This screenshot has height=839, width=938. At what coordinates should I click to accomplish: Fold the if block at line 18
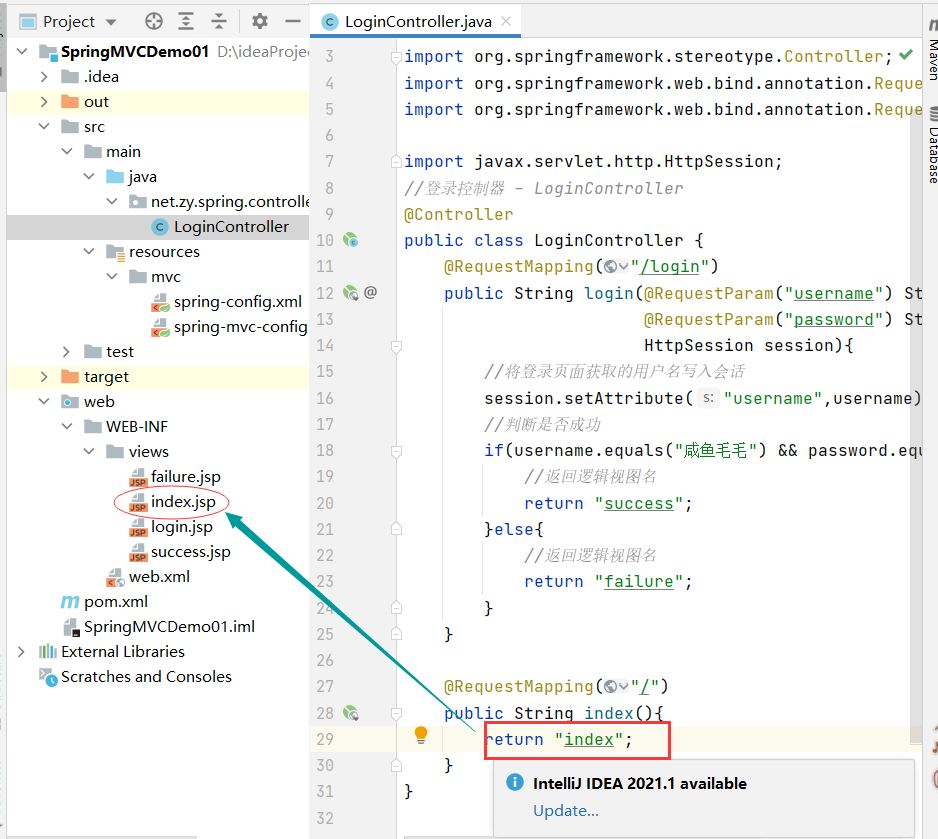[395, 451]
